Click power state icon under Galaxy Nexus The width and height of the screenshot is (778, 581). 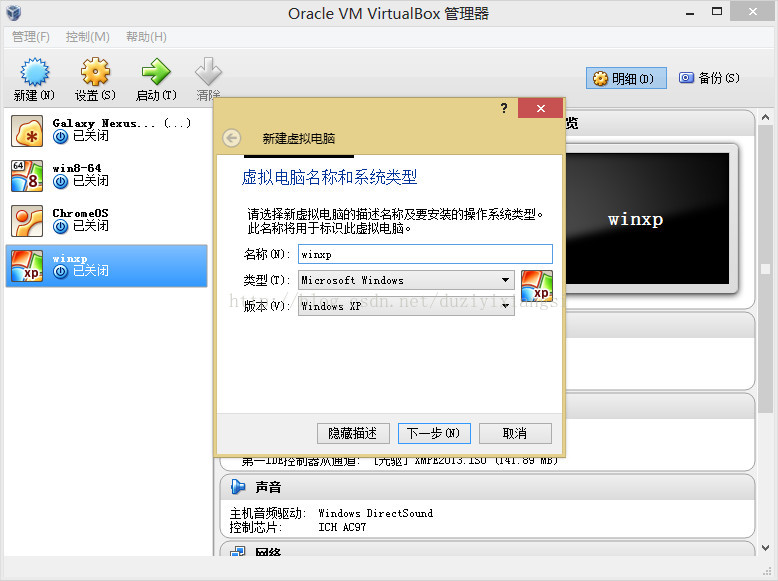[x=61, y=137]
